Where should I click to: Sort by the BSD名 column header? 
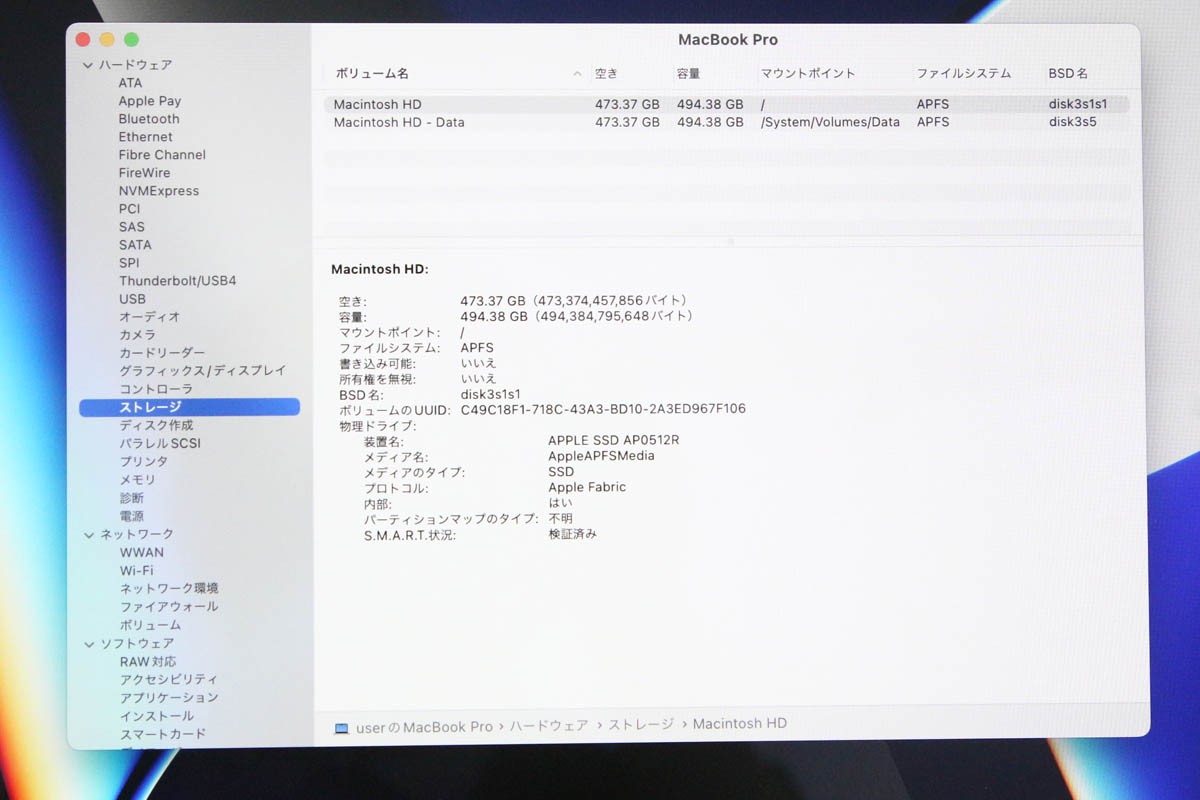(x=1068, y=74)
